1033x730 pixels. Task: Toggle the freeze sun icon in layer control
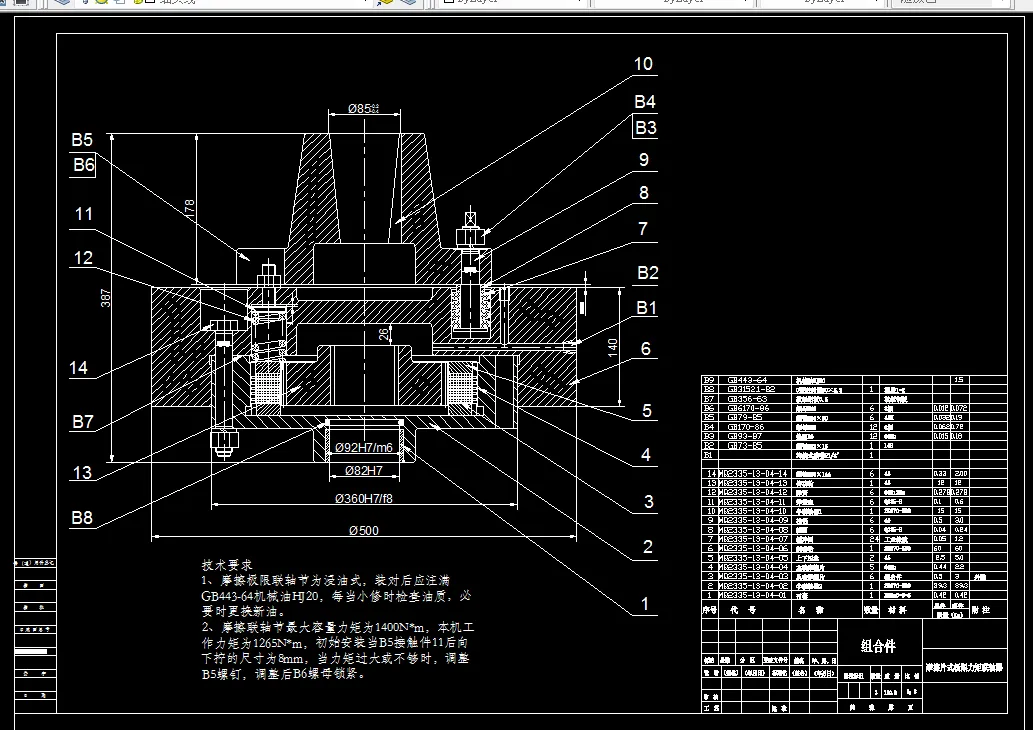click(x=100, y=3)
